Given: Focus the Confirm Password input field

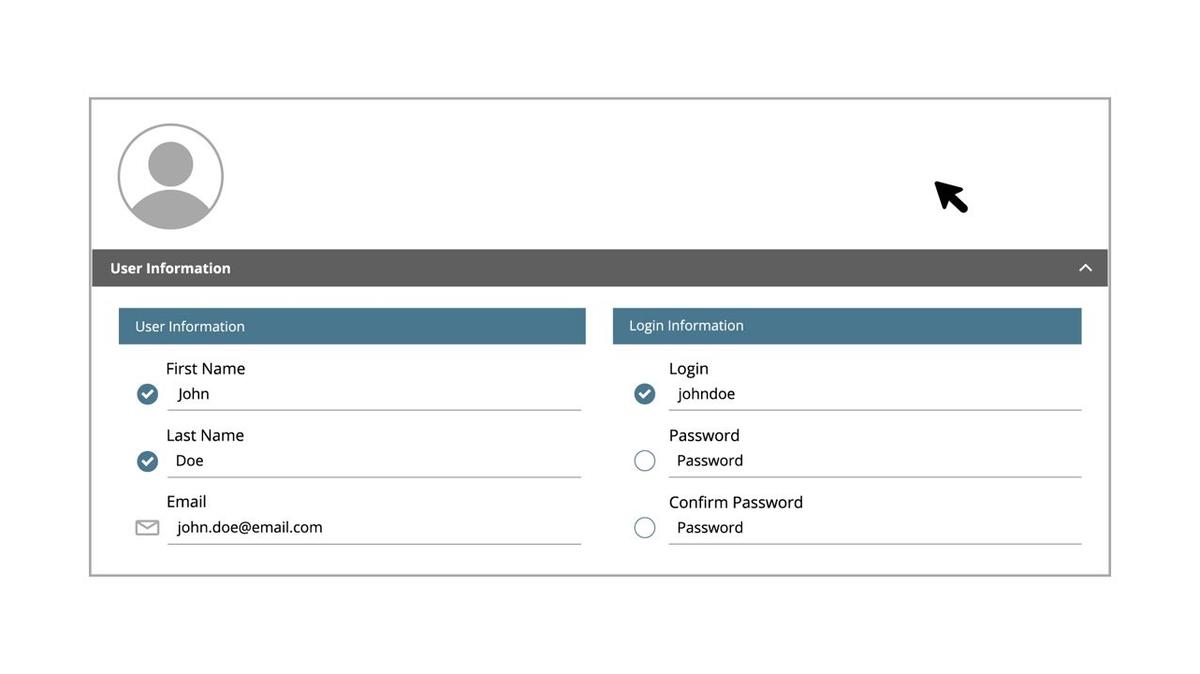Looking at the screenshot, I should click(875, 527).
